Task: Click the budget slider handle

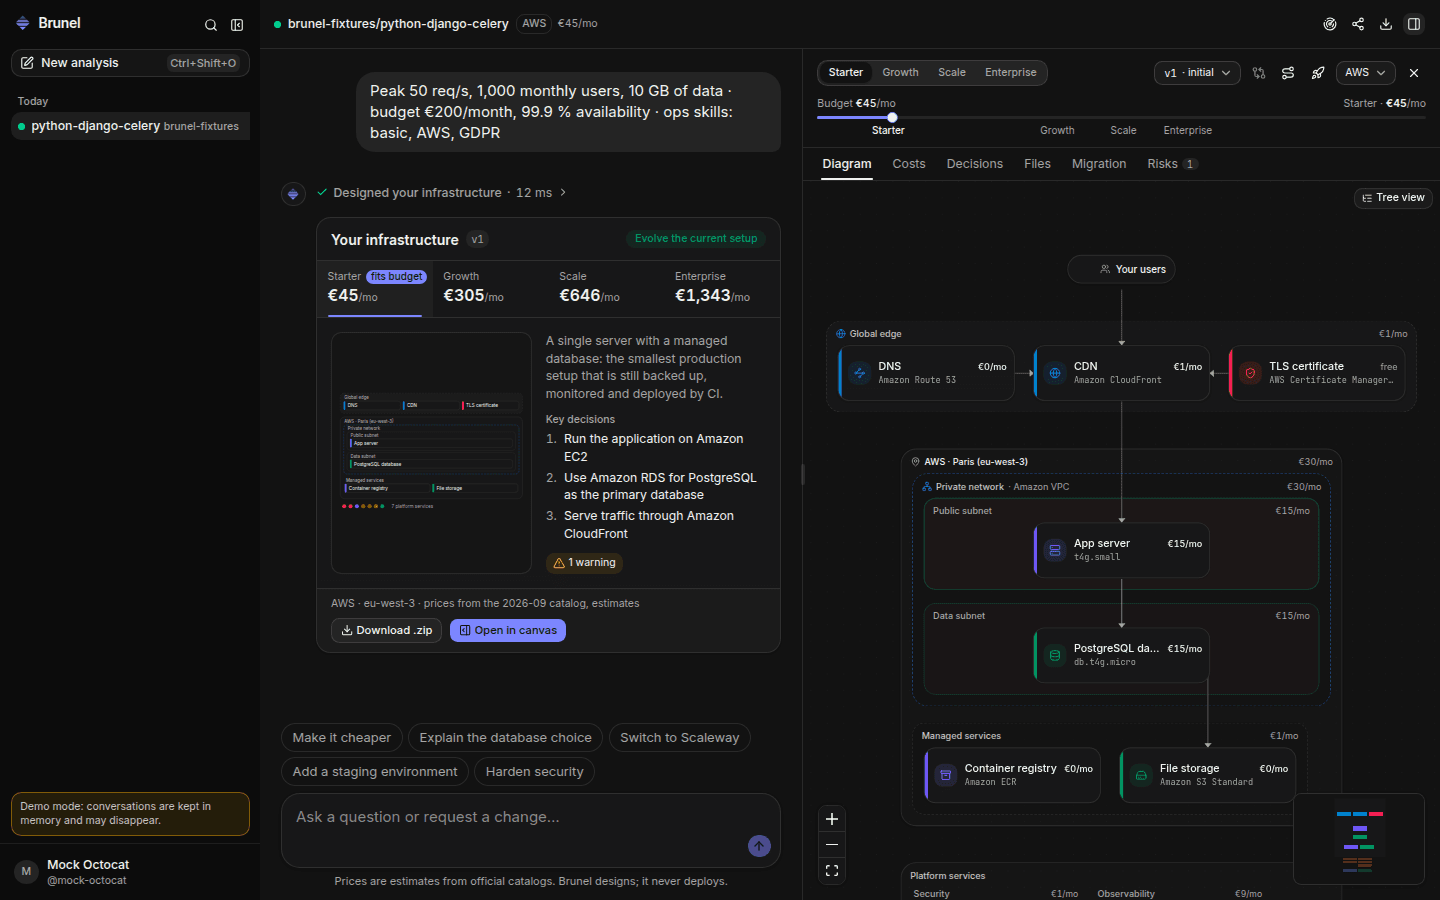Action: (x=892, y=117)
